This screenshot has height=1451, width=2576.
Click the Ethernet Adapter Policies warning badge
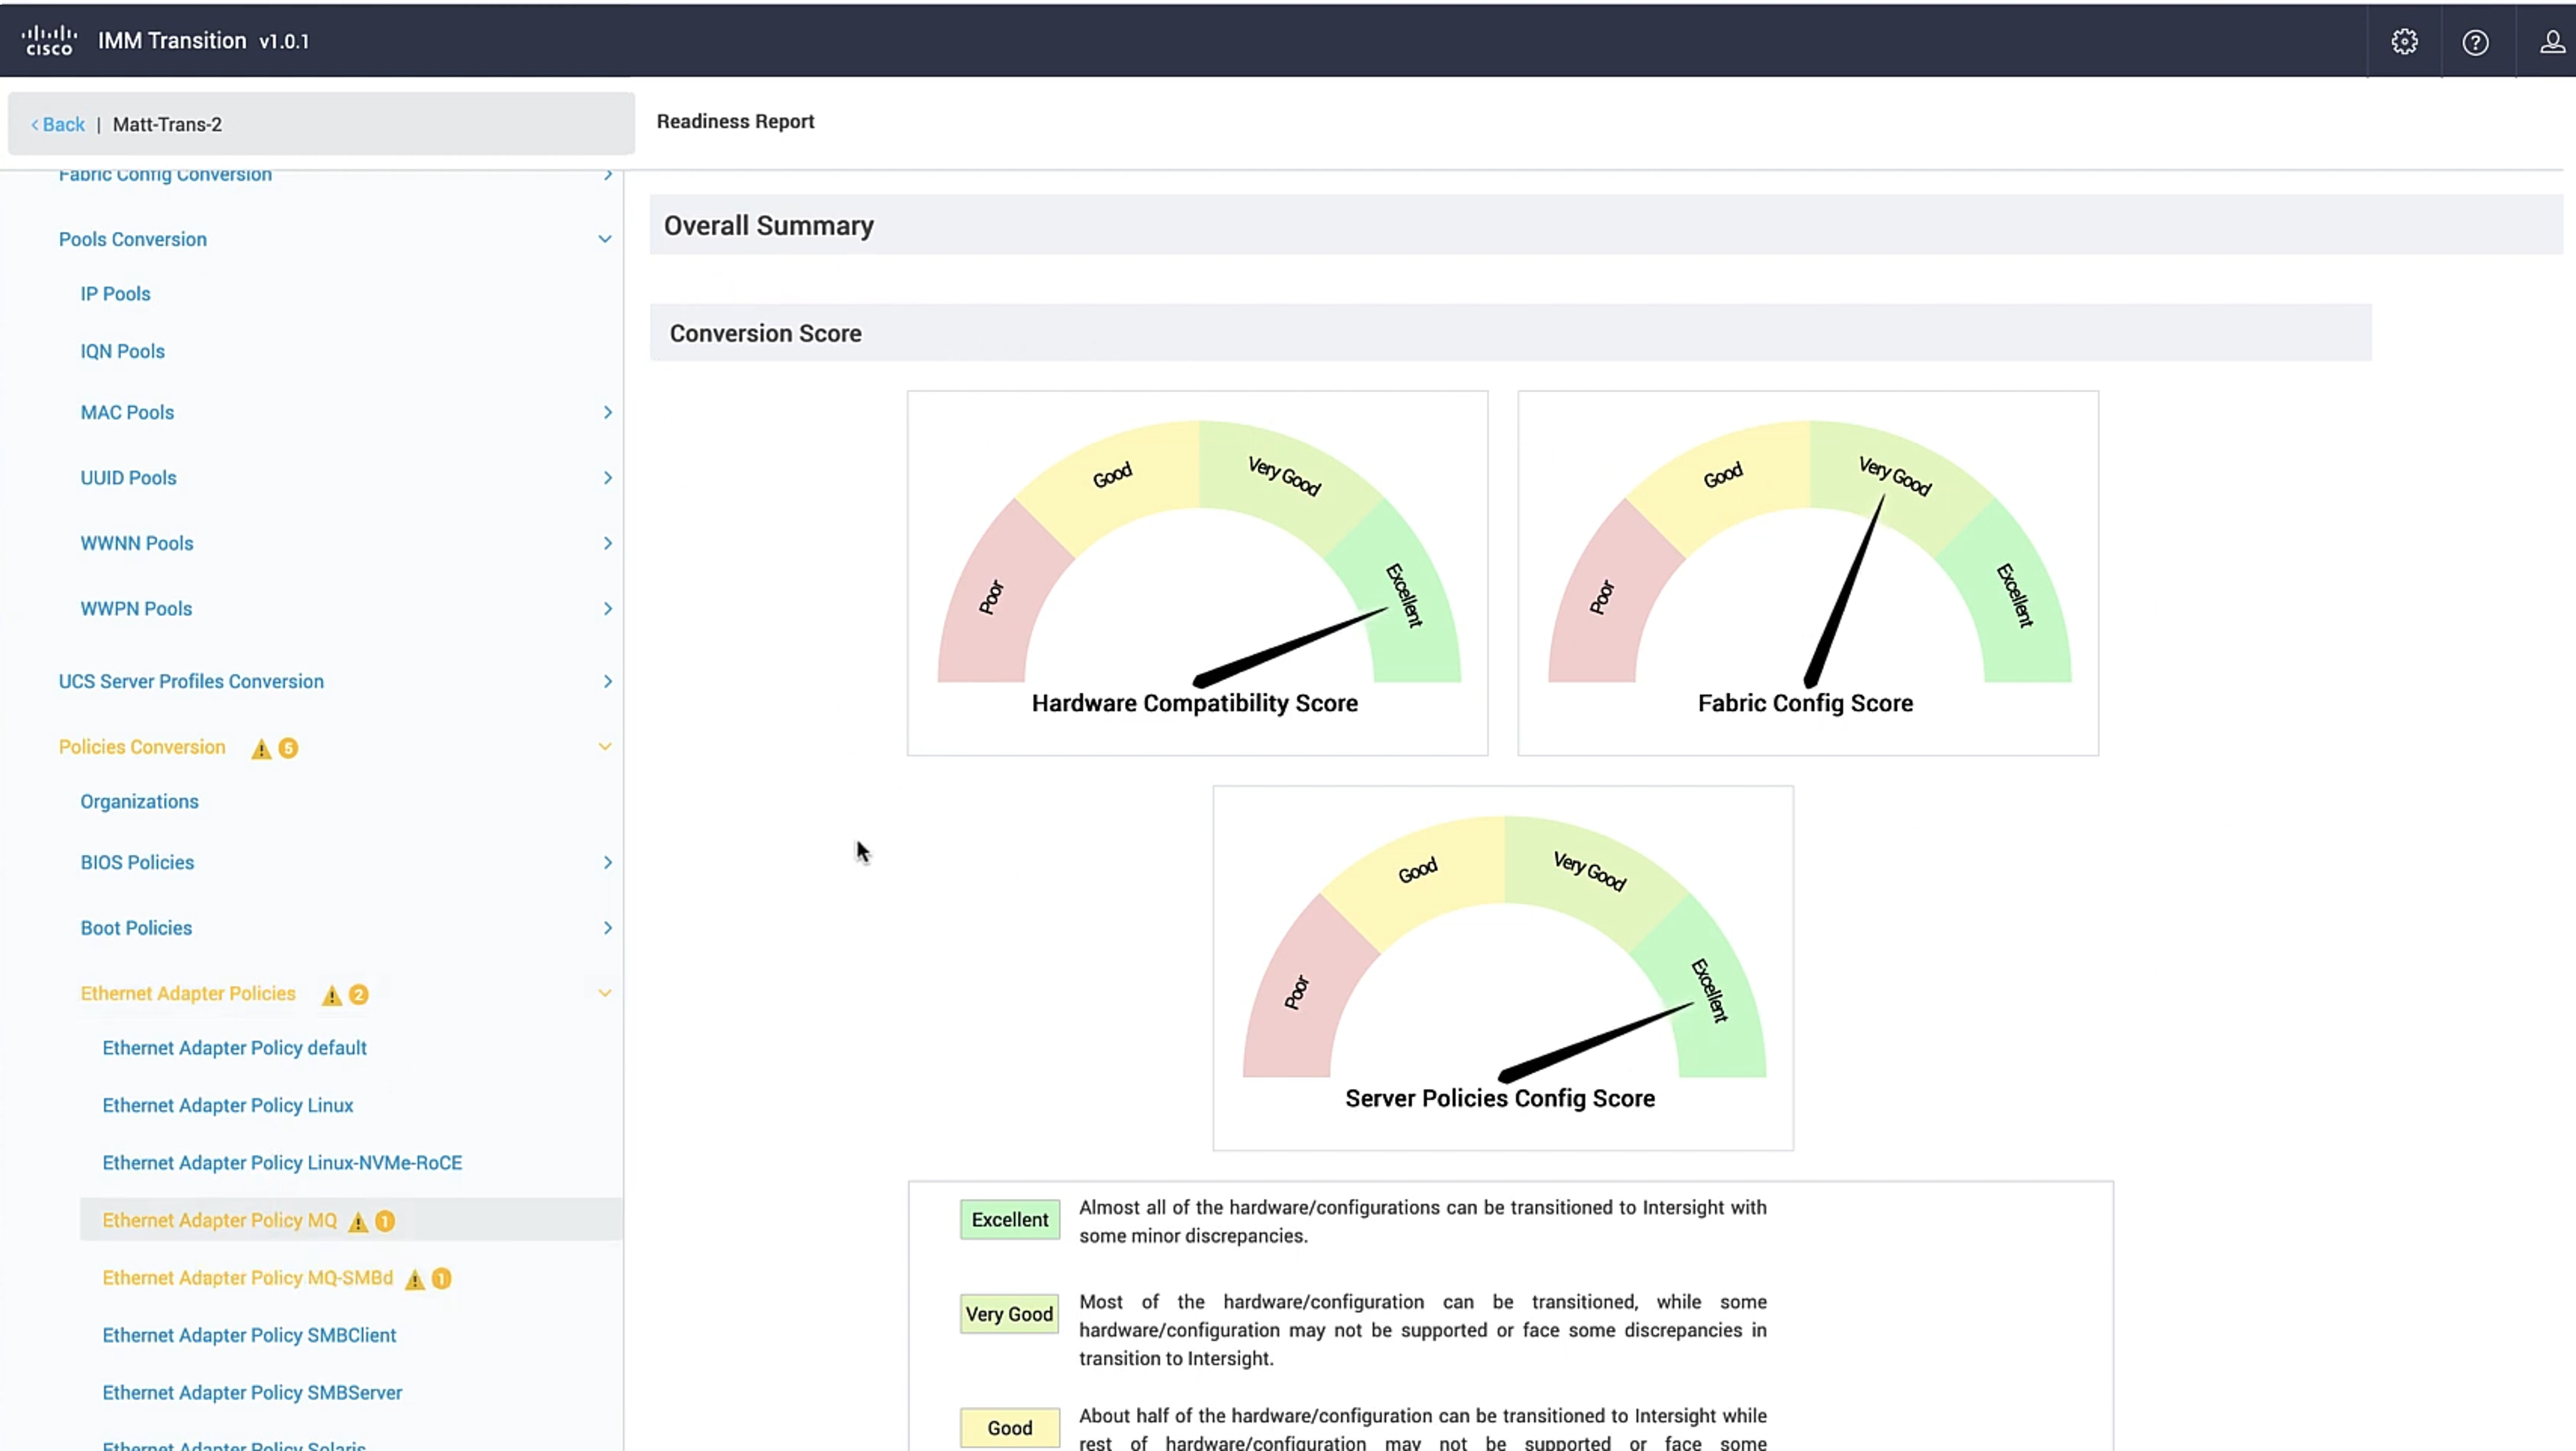click(x=358, y=995)
